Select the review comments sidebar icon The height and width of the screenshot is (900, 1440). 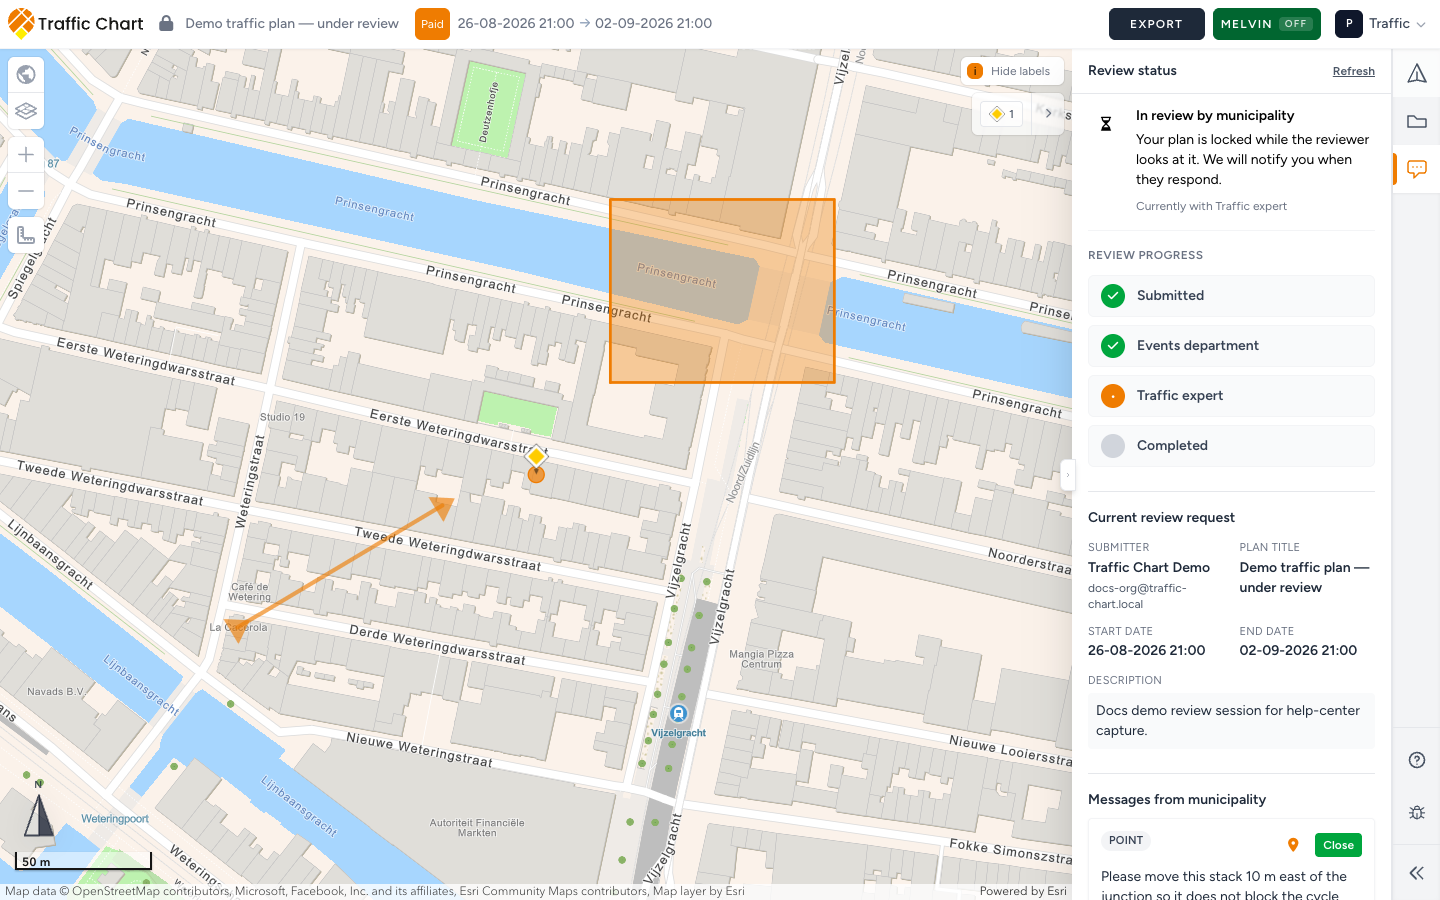click(x=1416, y=169)
